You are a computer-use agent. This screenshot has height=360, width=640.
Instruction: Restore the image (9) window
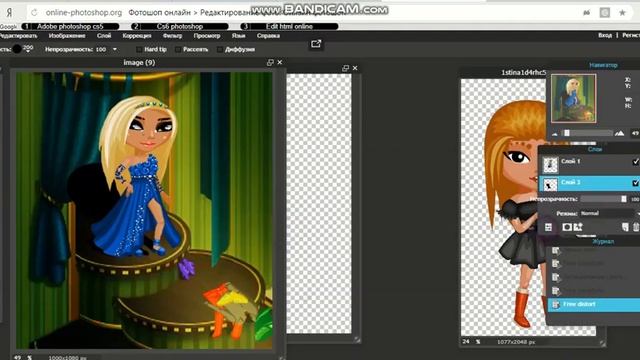[270, 62]
